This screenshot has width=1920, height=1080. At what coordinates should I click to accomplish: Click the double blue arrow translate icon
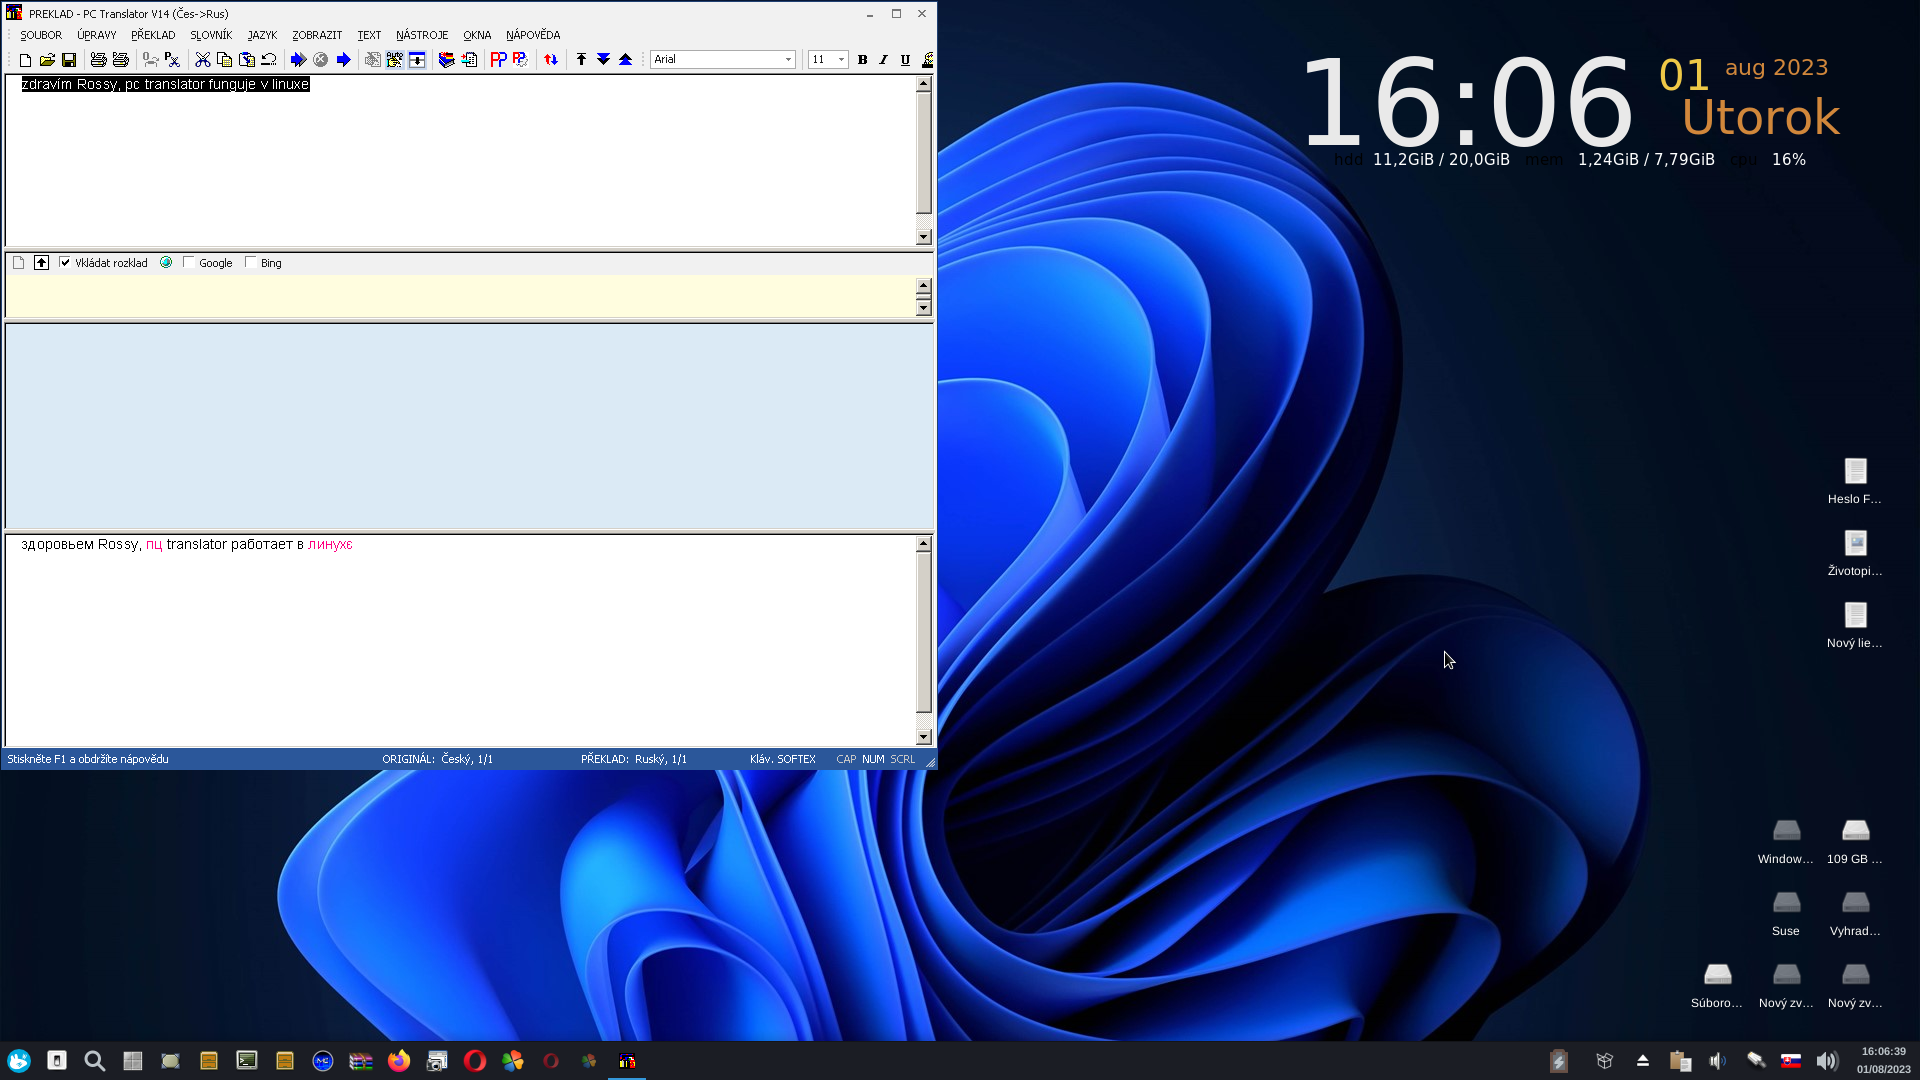pos(298,60)
